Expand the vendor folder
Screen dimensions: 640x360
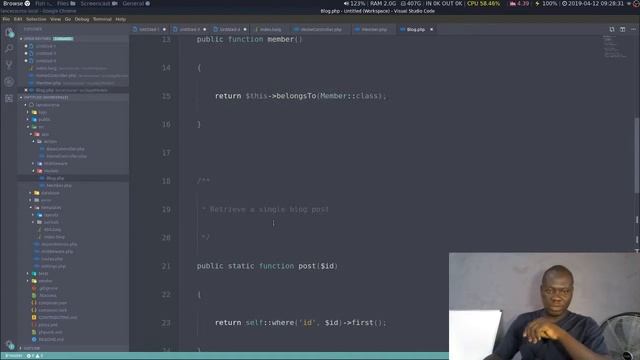(x=45, y=281)
